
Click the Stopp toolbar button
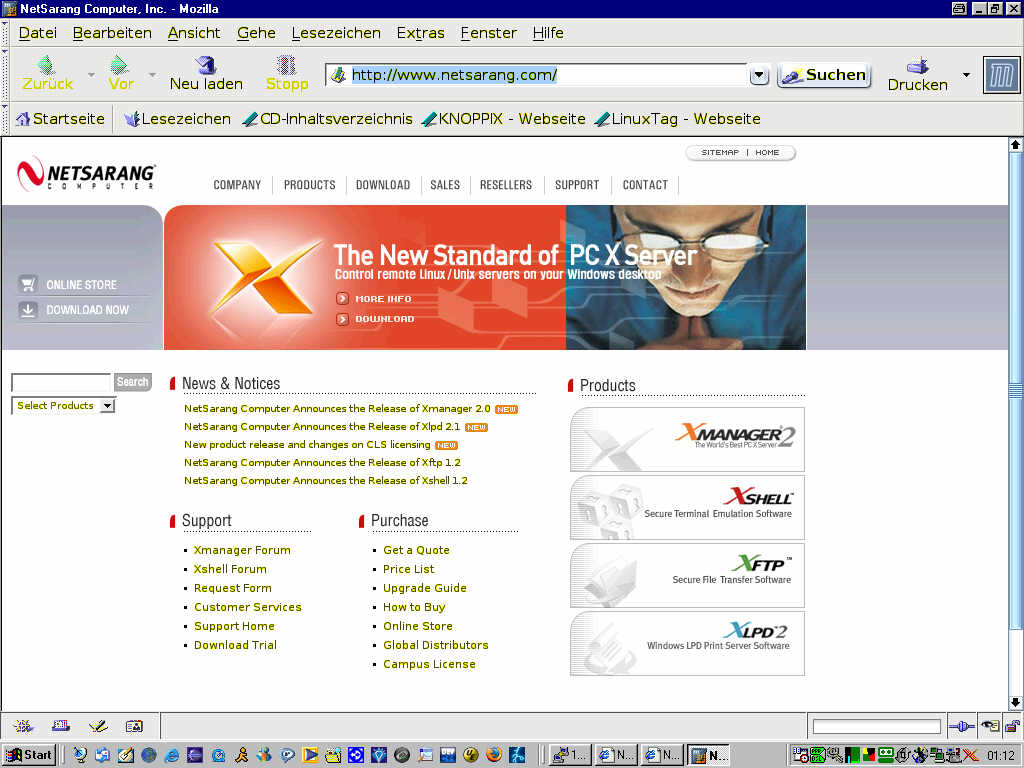tap(287, 73)
